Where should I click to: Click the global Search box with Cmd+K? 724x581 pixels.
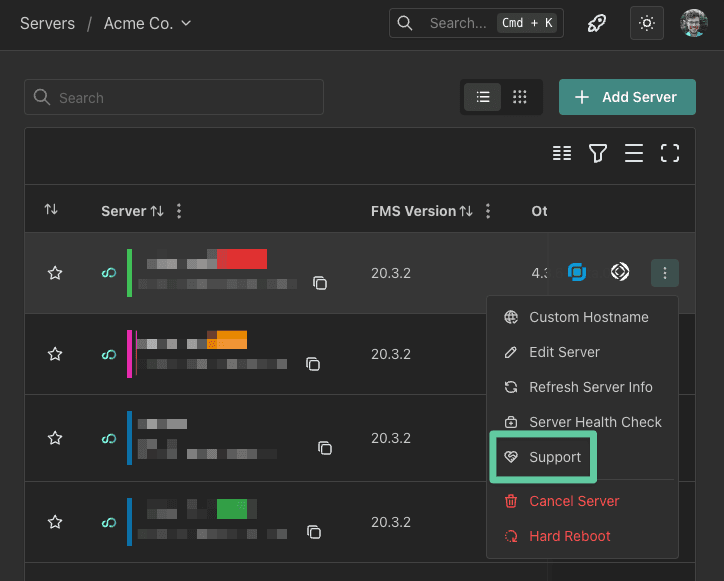476,23
